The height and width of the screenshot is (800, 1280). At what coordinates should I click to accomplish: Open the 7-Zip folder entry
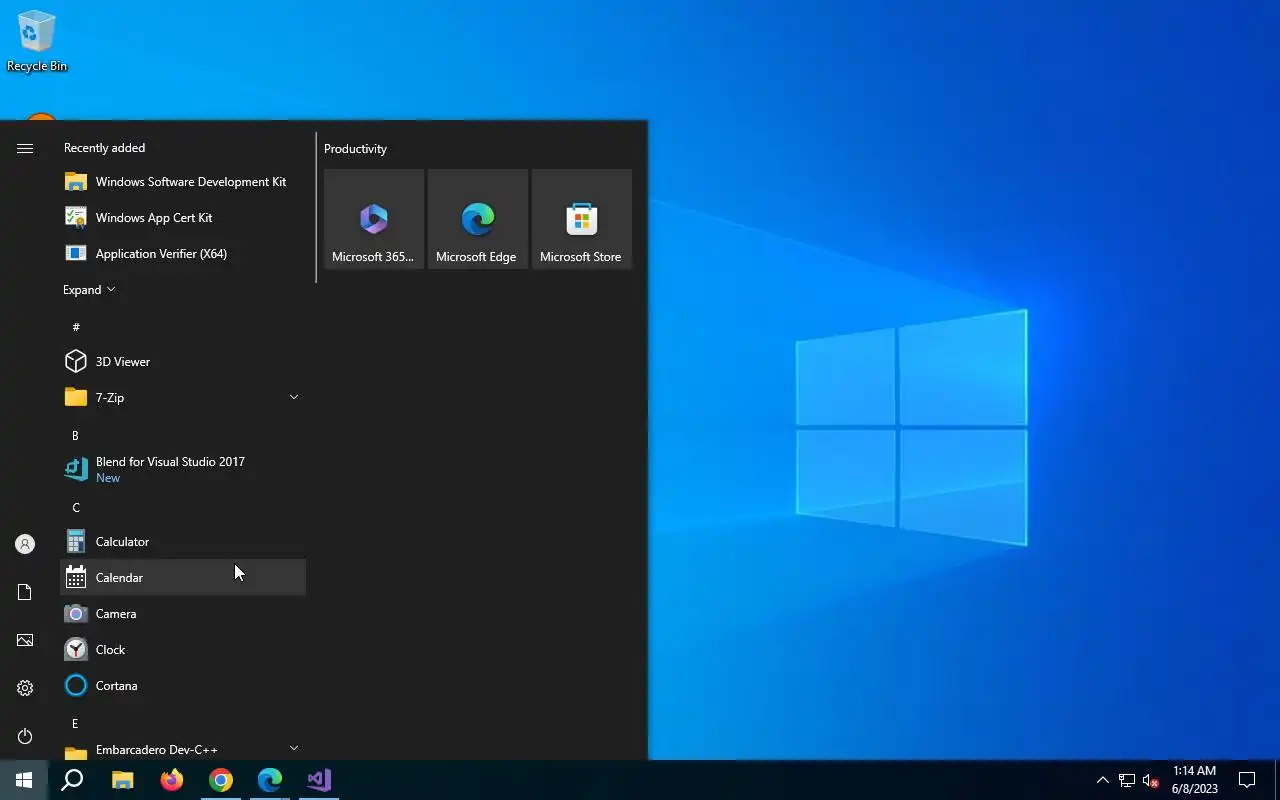183,397
